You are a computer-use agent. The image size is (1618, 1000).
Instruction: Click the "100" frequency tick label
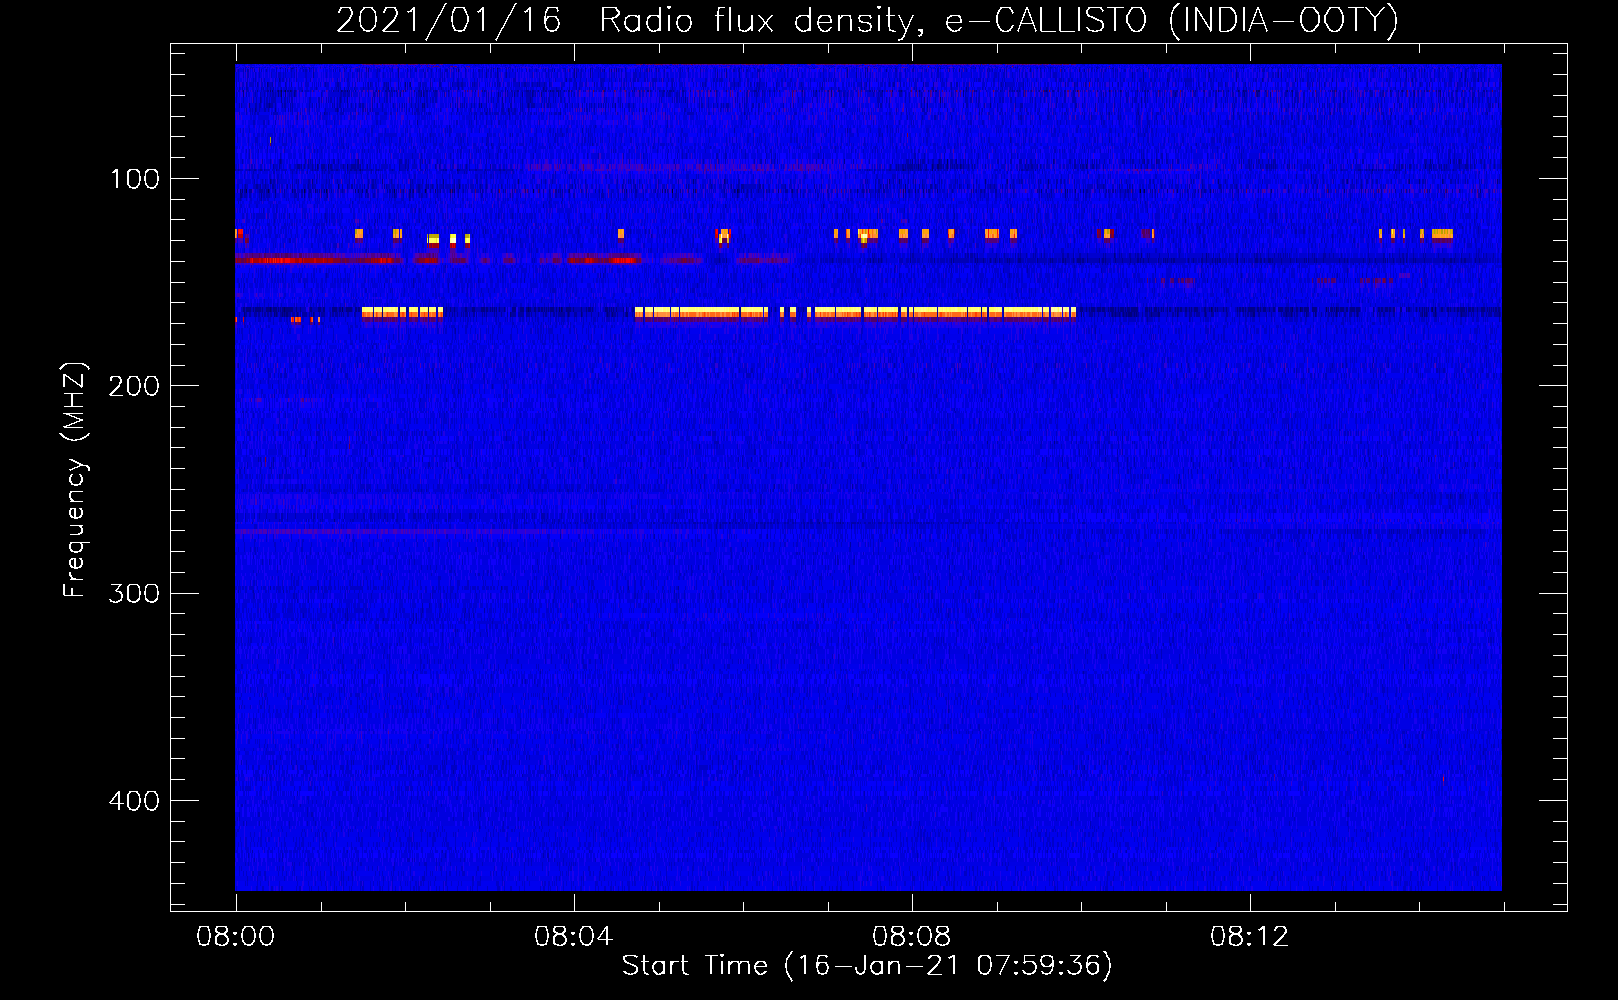tap(135, 179)
